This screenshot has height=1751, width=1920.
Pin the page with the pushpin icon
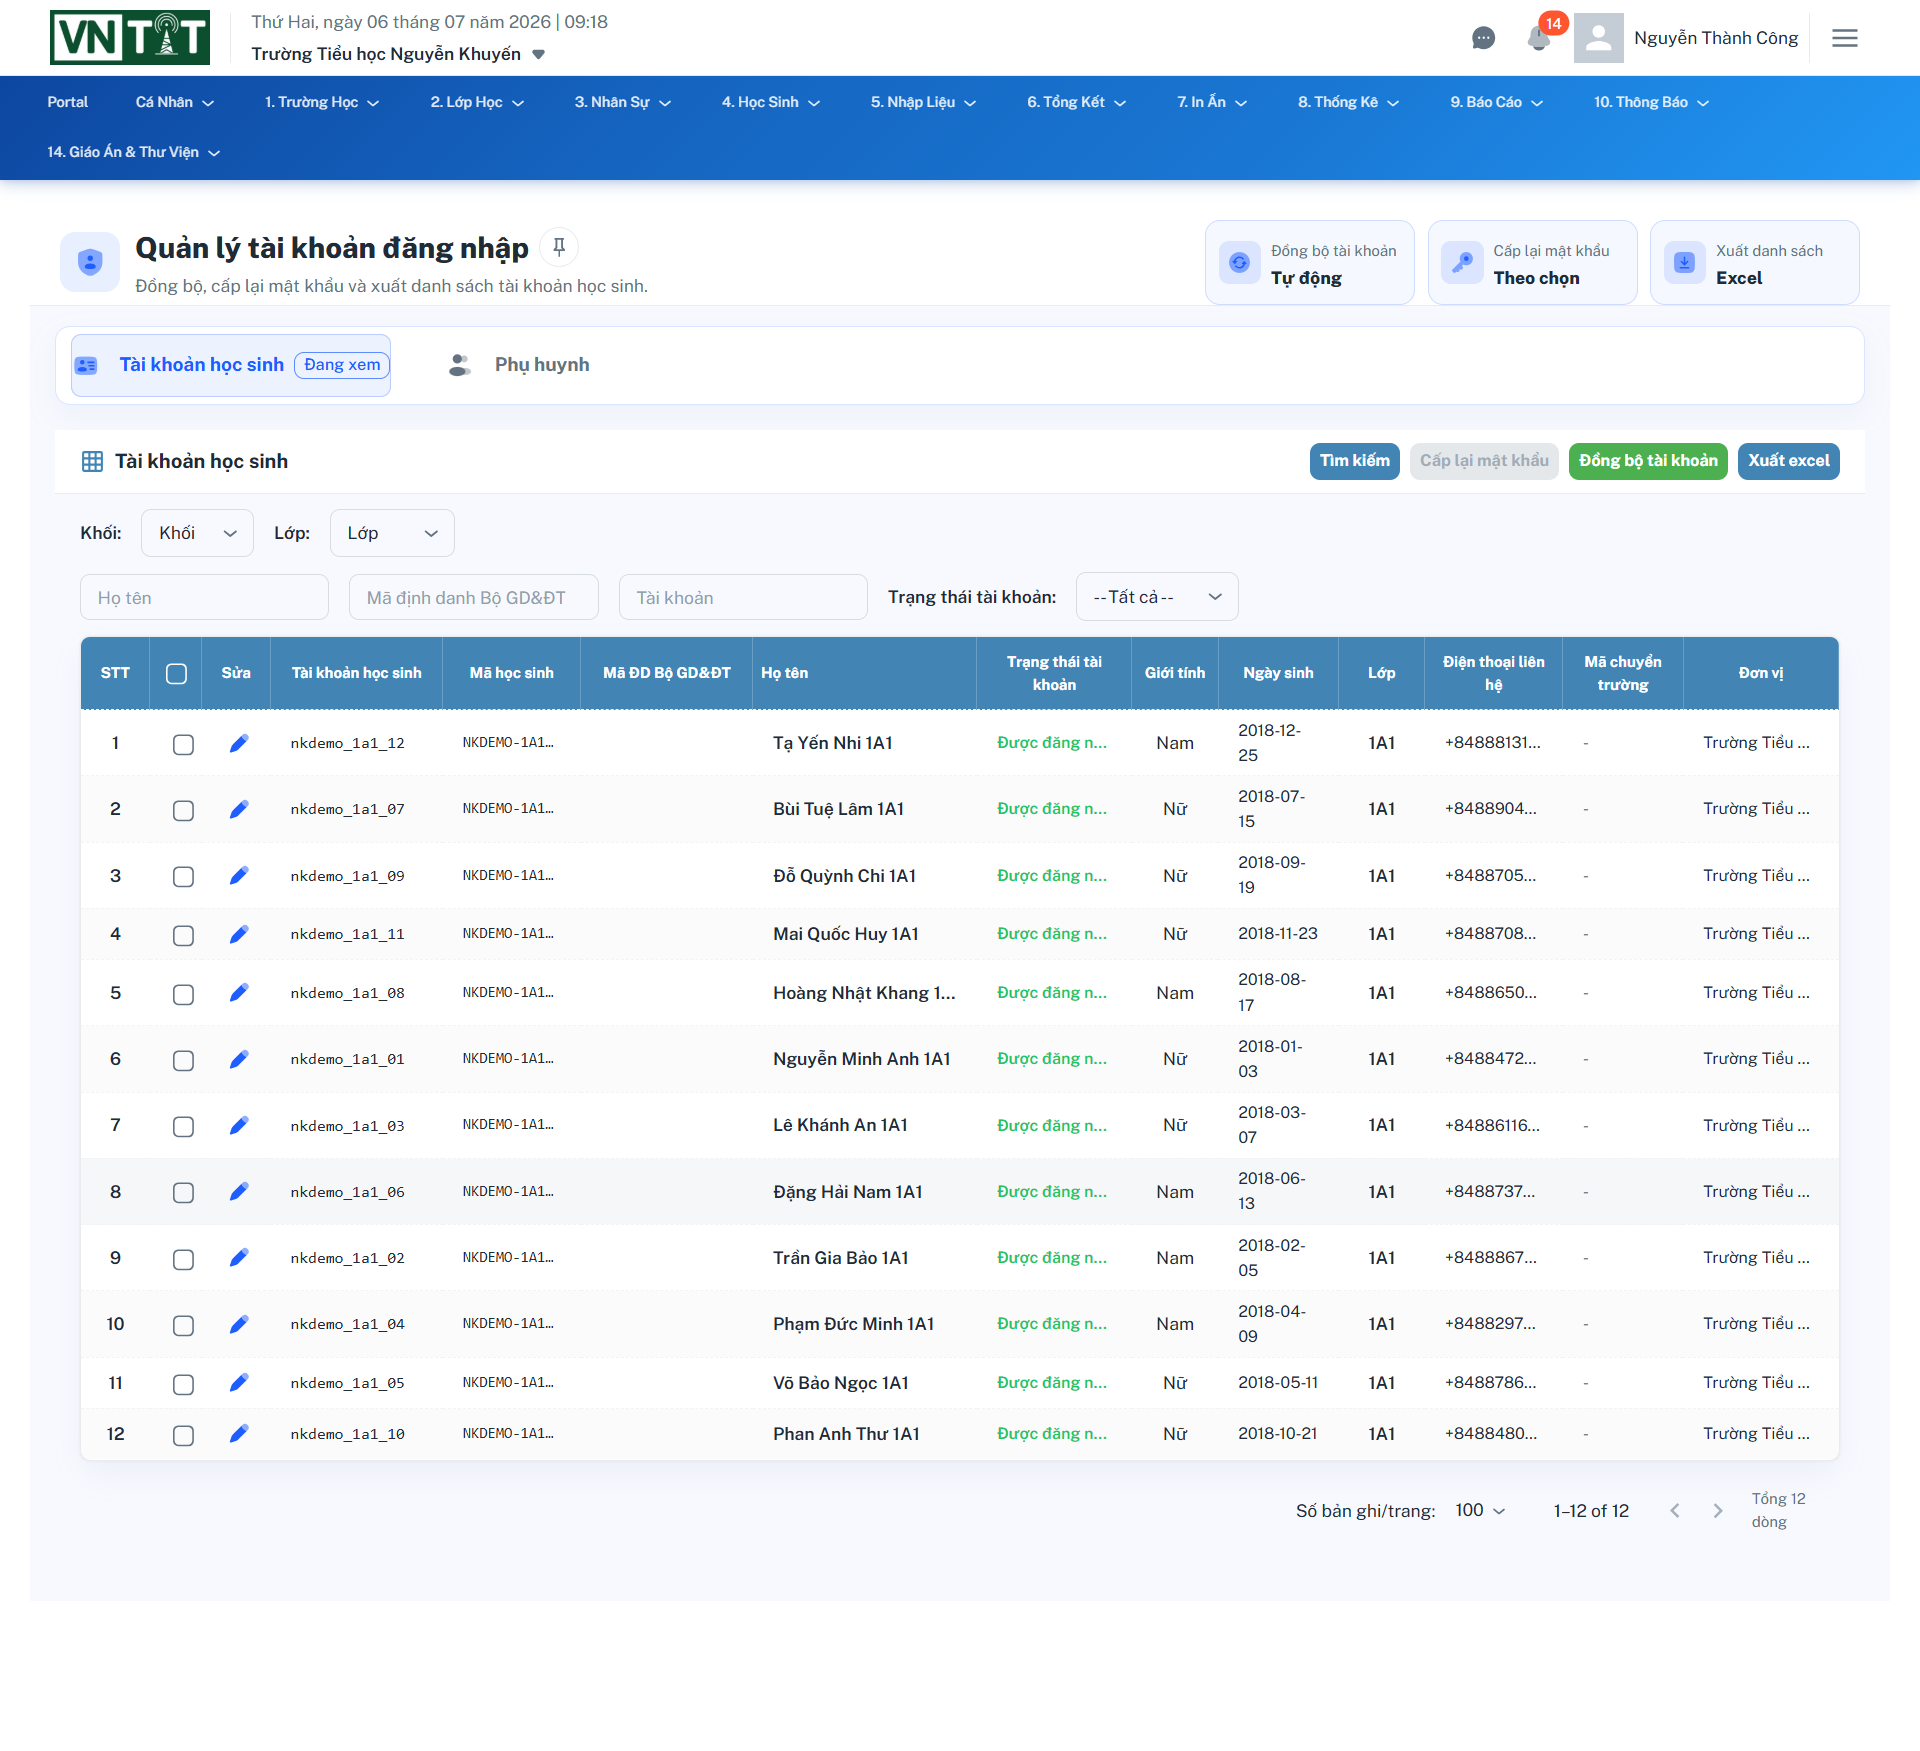coord(559,247)
